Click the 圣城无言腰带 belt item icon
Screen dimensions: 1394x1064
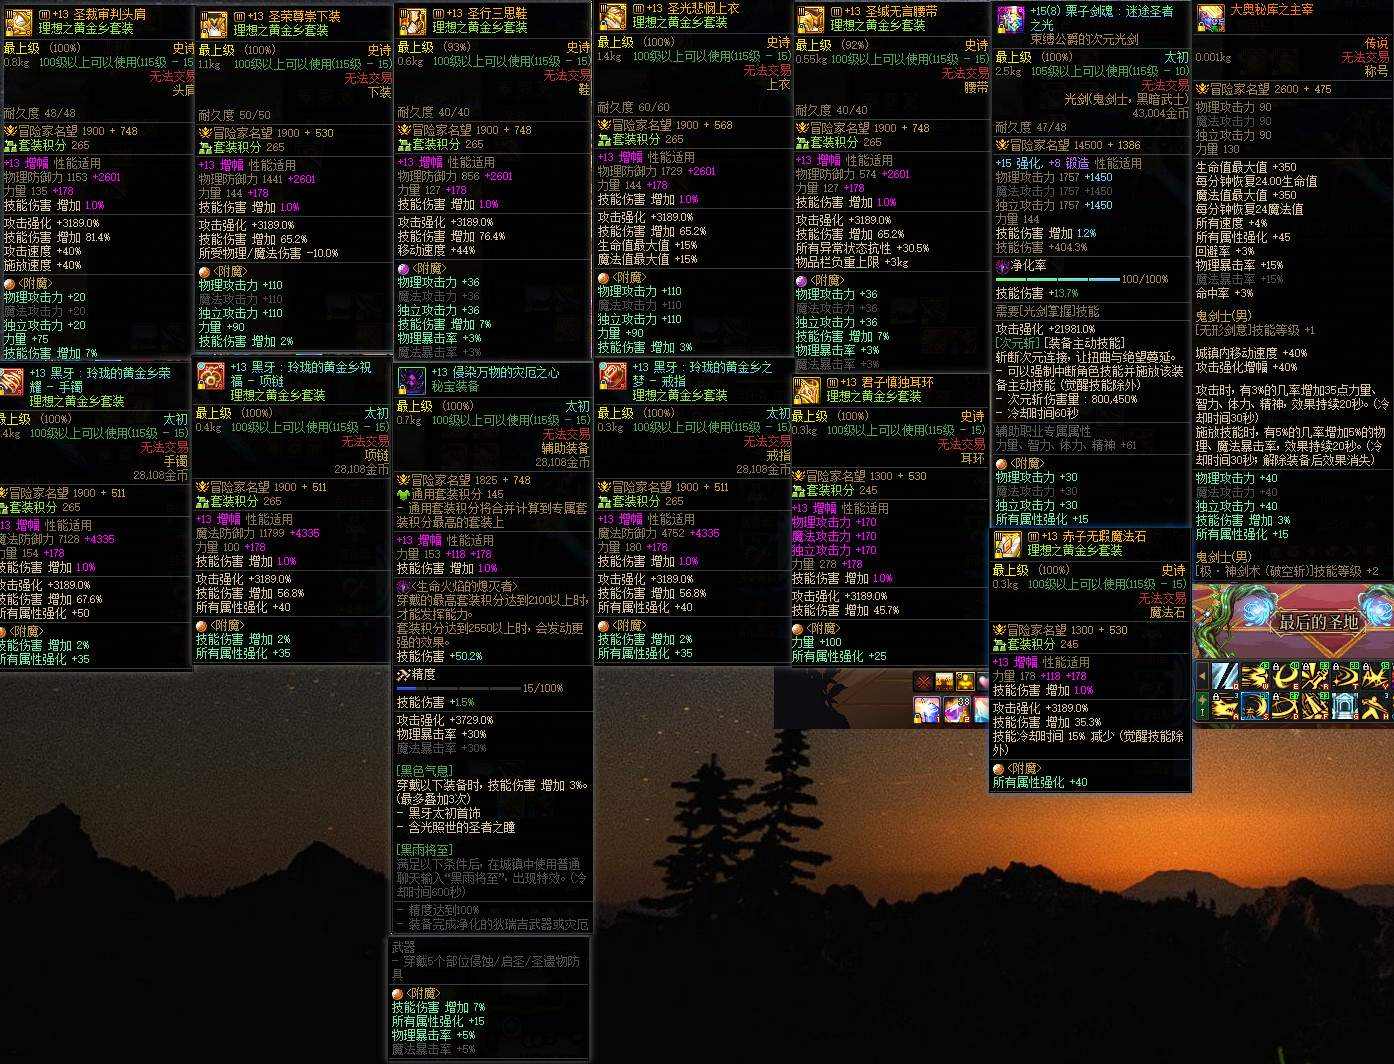pyautogui.click(x=810, y=19)
